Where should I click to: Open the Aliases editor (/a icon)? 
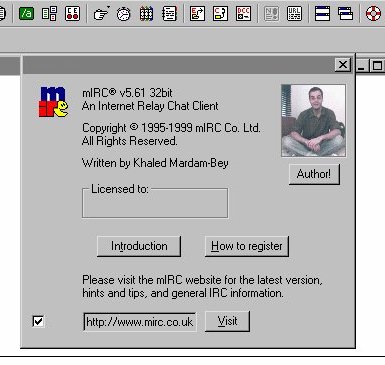(x=26, y=13)
